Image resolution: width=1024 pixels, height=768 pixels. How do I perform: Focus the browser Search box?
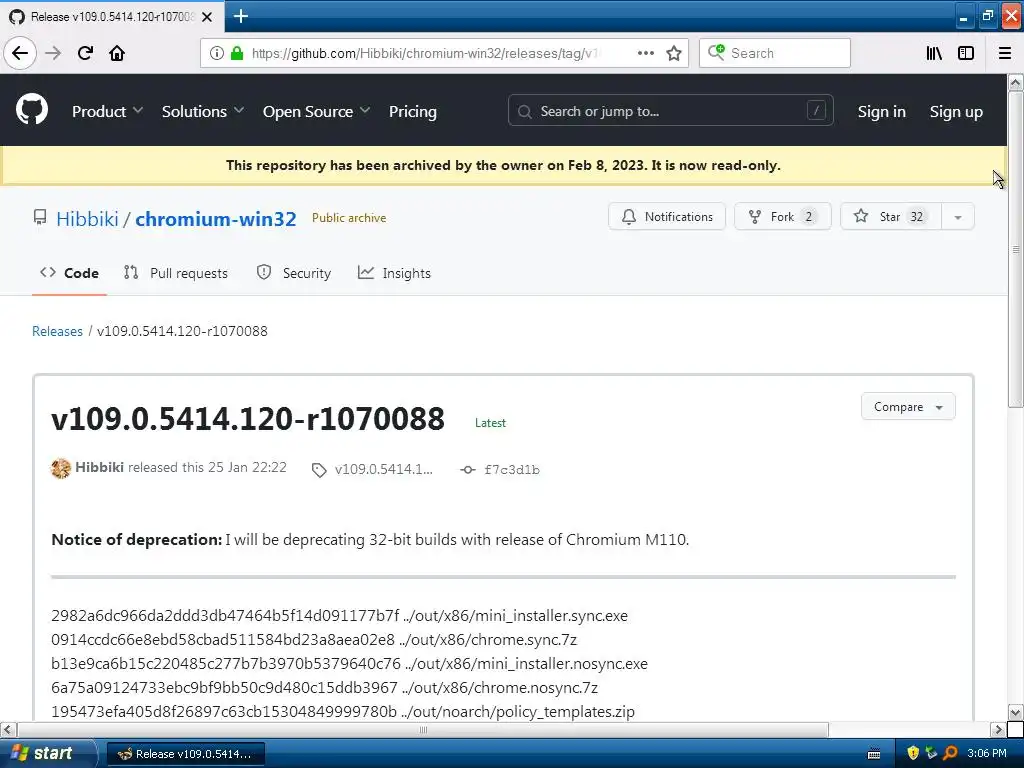(775, 53)
